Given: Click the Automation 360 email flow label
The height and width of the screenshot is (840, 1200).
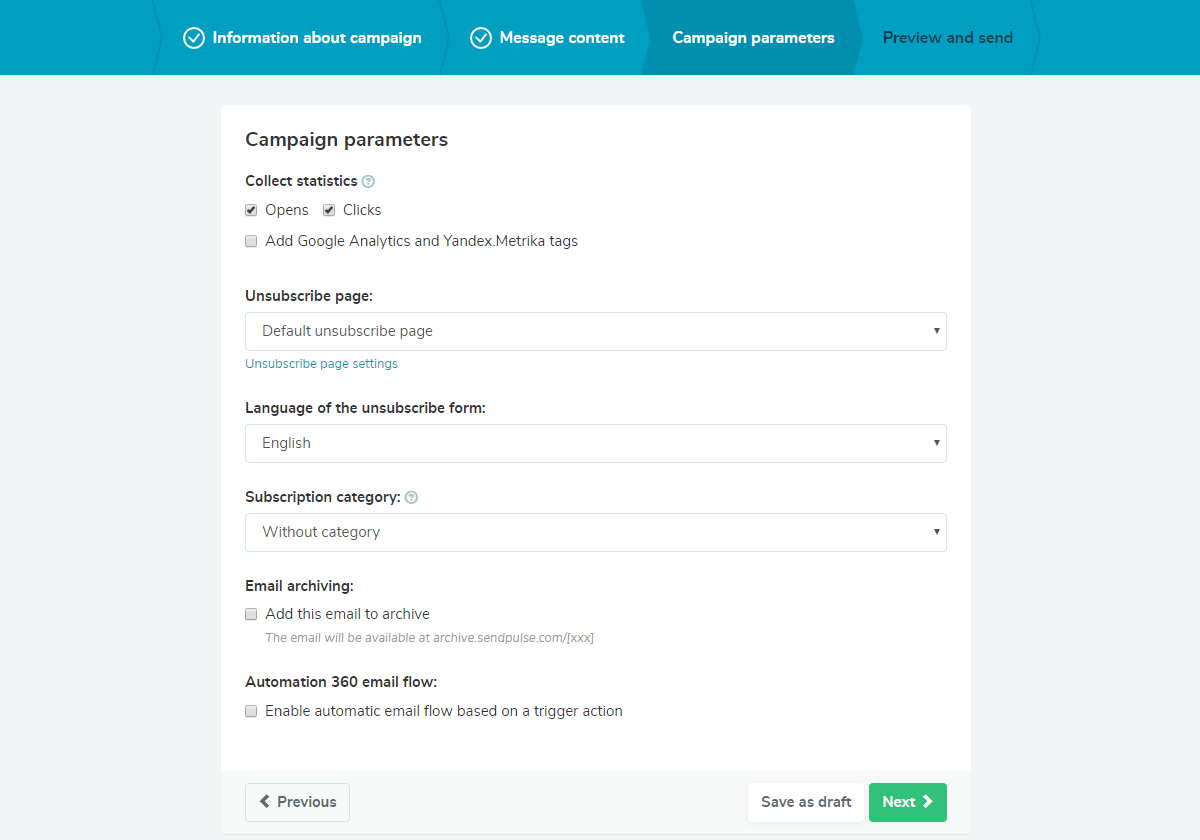Looking at the screenshot, I should tap(341, 682).
